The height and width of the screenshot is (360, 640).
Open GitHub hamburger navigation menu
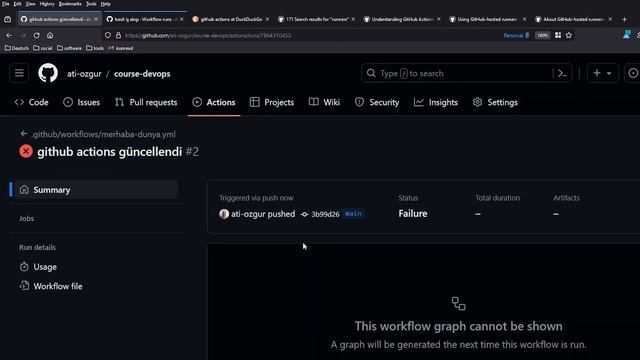click(x=19, y=73)
